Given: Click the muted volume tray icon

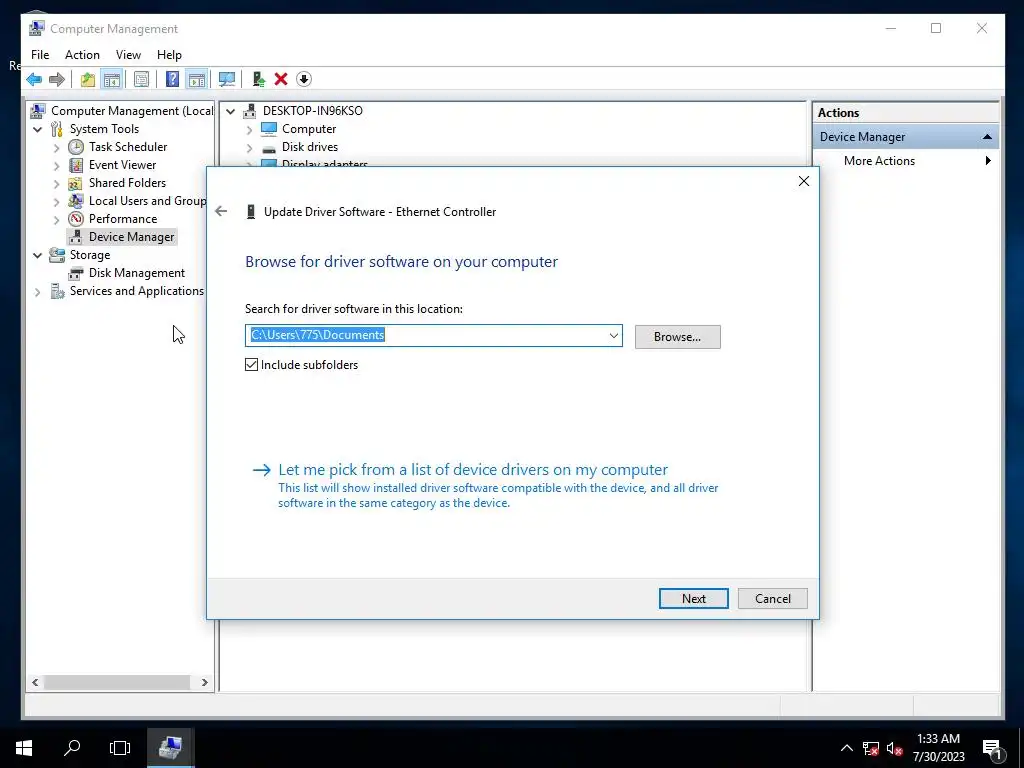Looking at the screenshot, I should pyautogui.click(x=894, y=749).
